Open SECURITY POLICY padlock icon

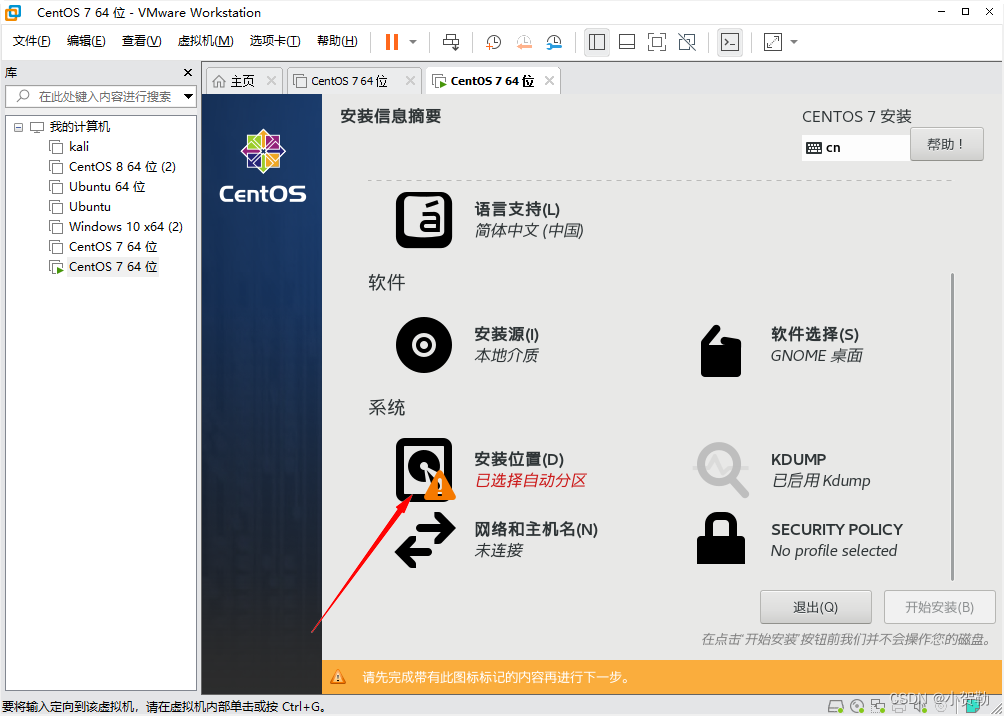coord(721,538)
